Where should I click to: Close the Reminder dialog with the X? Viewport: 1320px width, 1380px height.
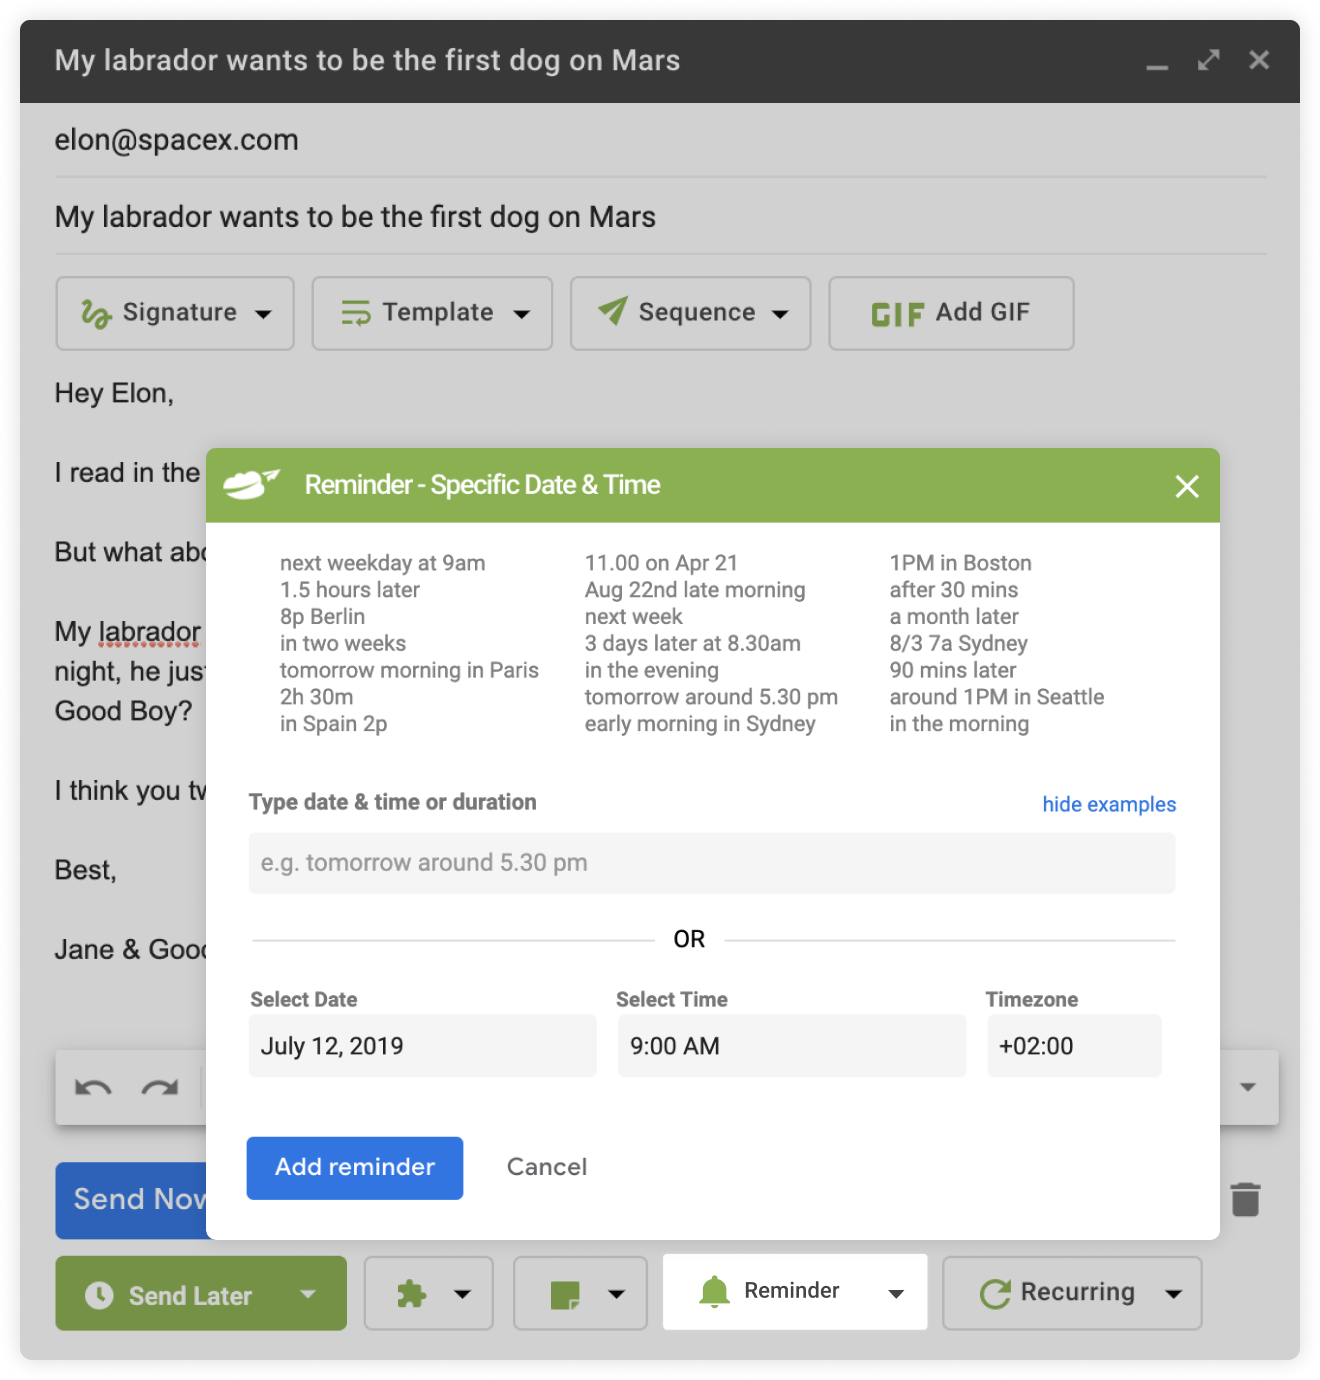[x=1187, y=487]
